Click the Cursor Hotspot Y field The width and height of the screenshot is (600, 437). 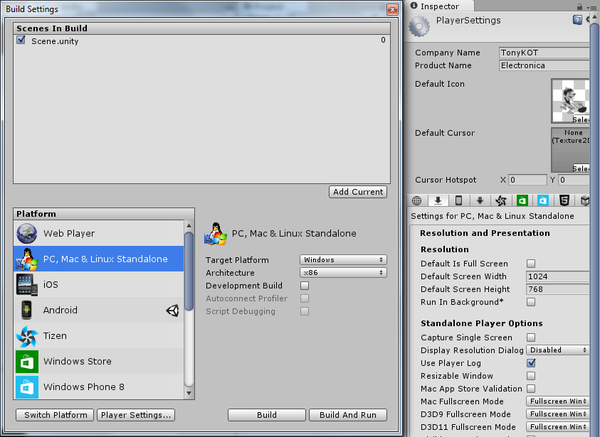point(574,180)
